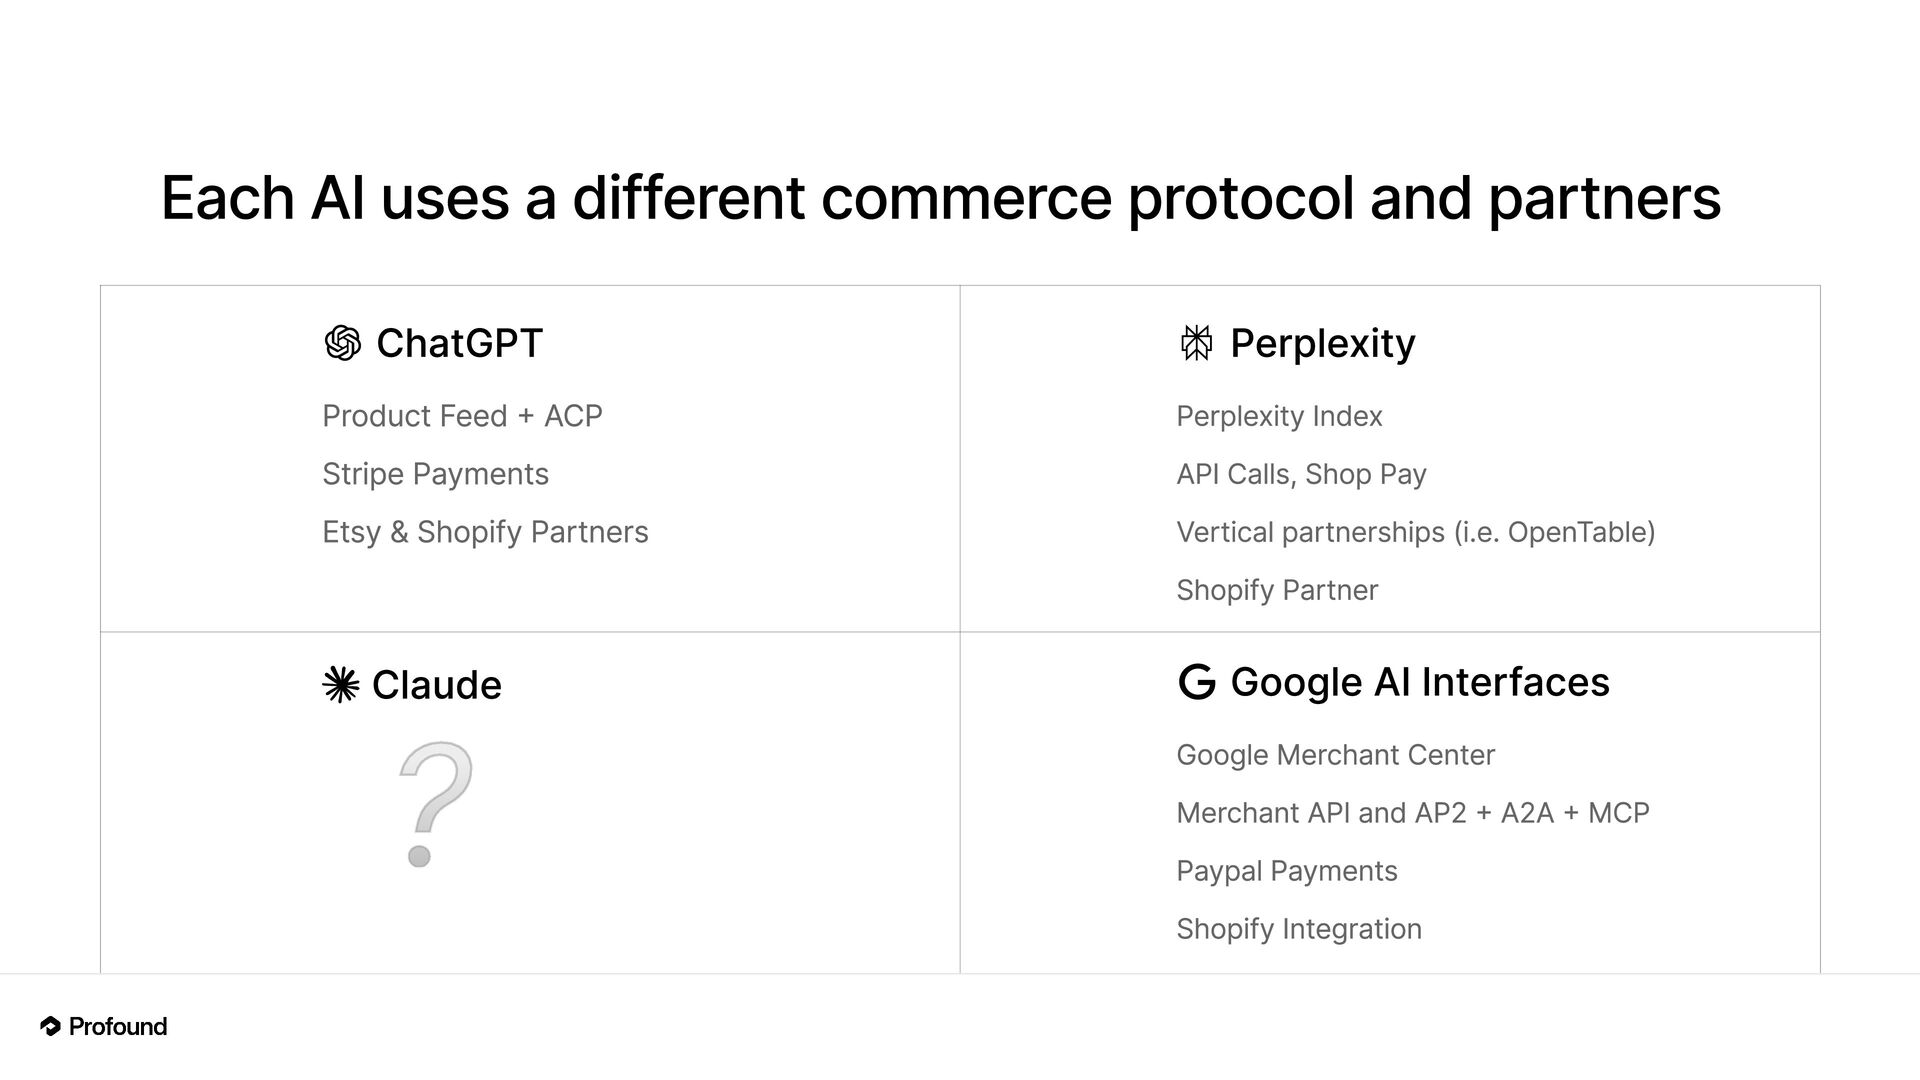Click the large gray question mark
1920x1080 pixels.
(x=434, y=803)
